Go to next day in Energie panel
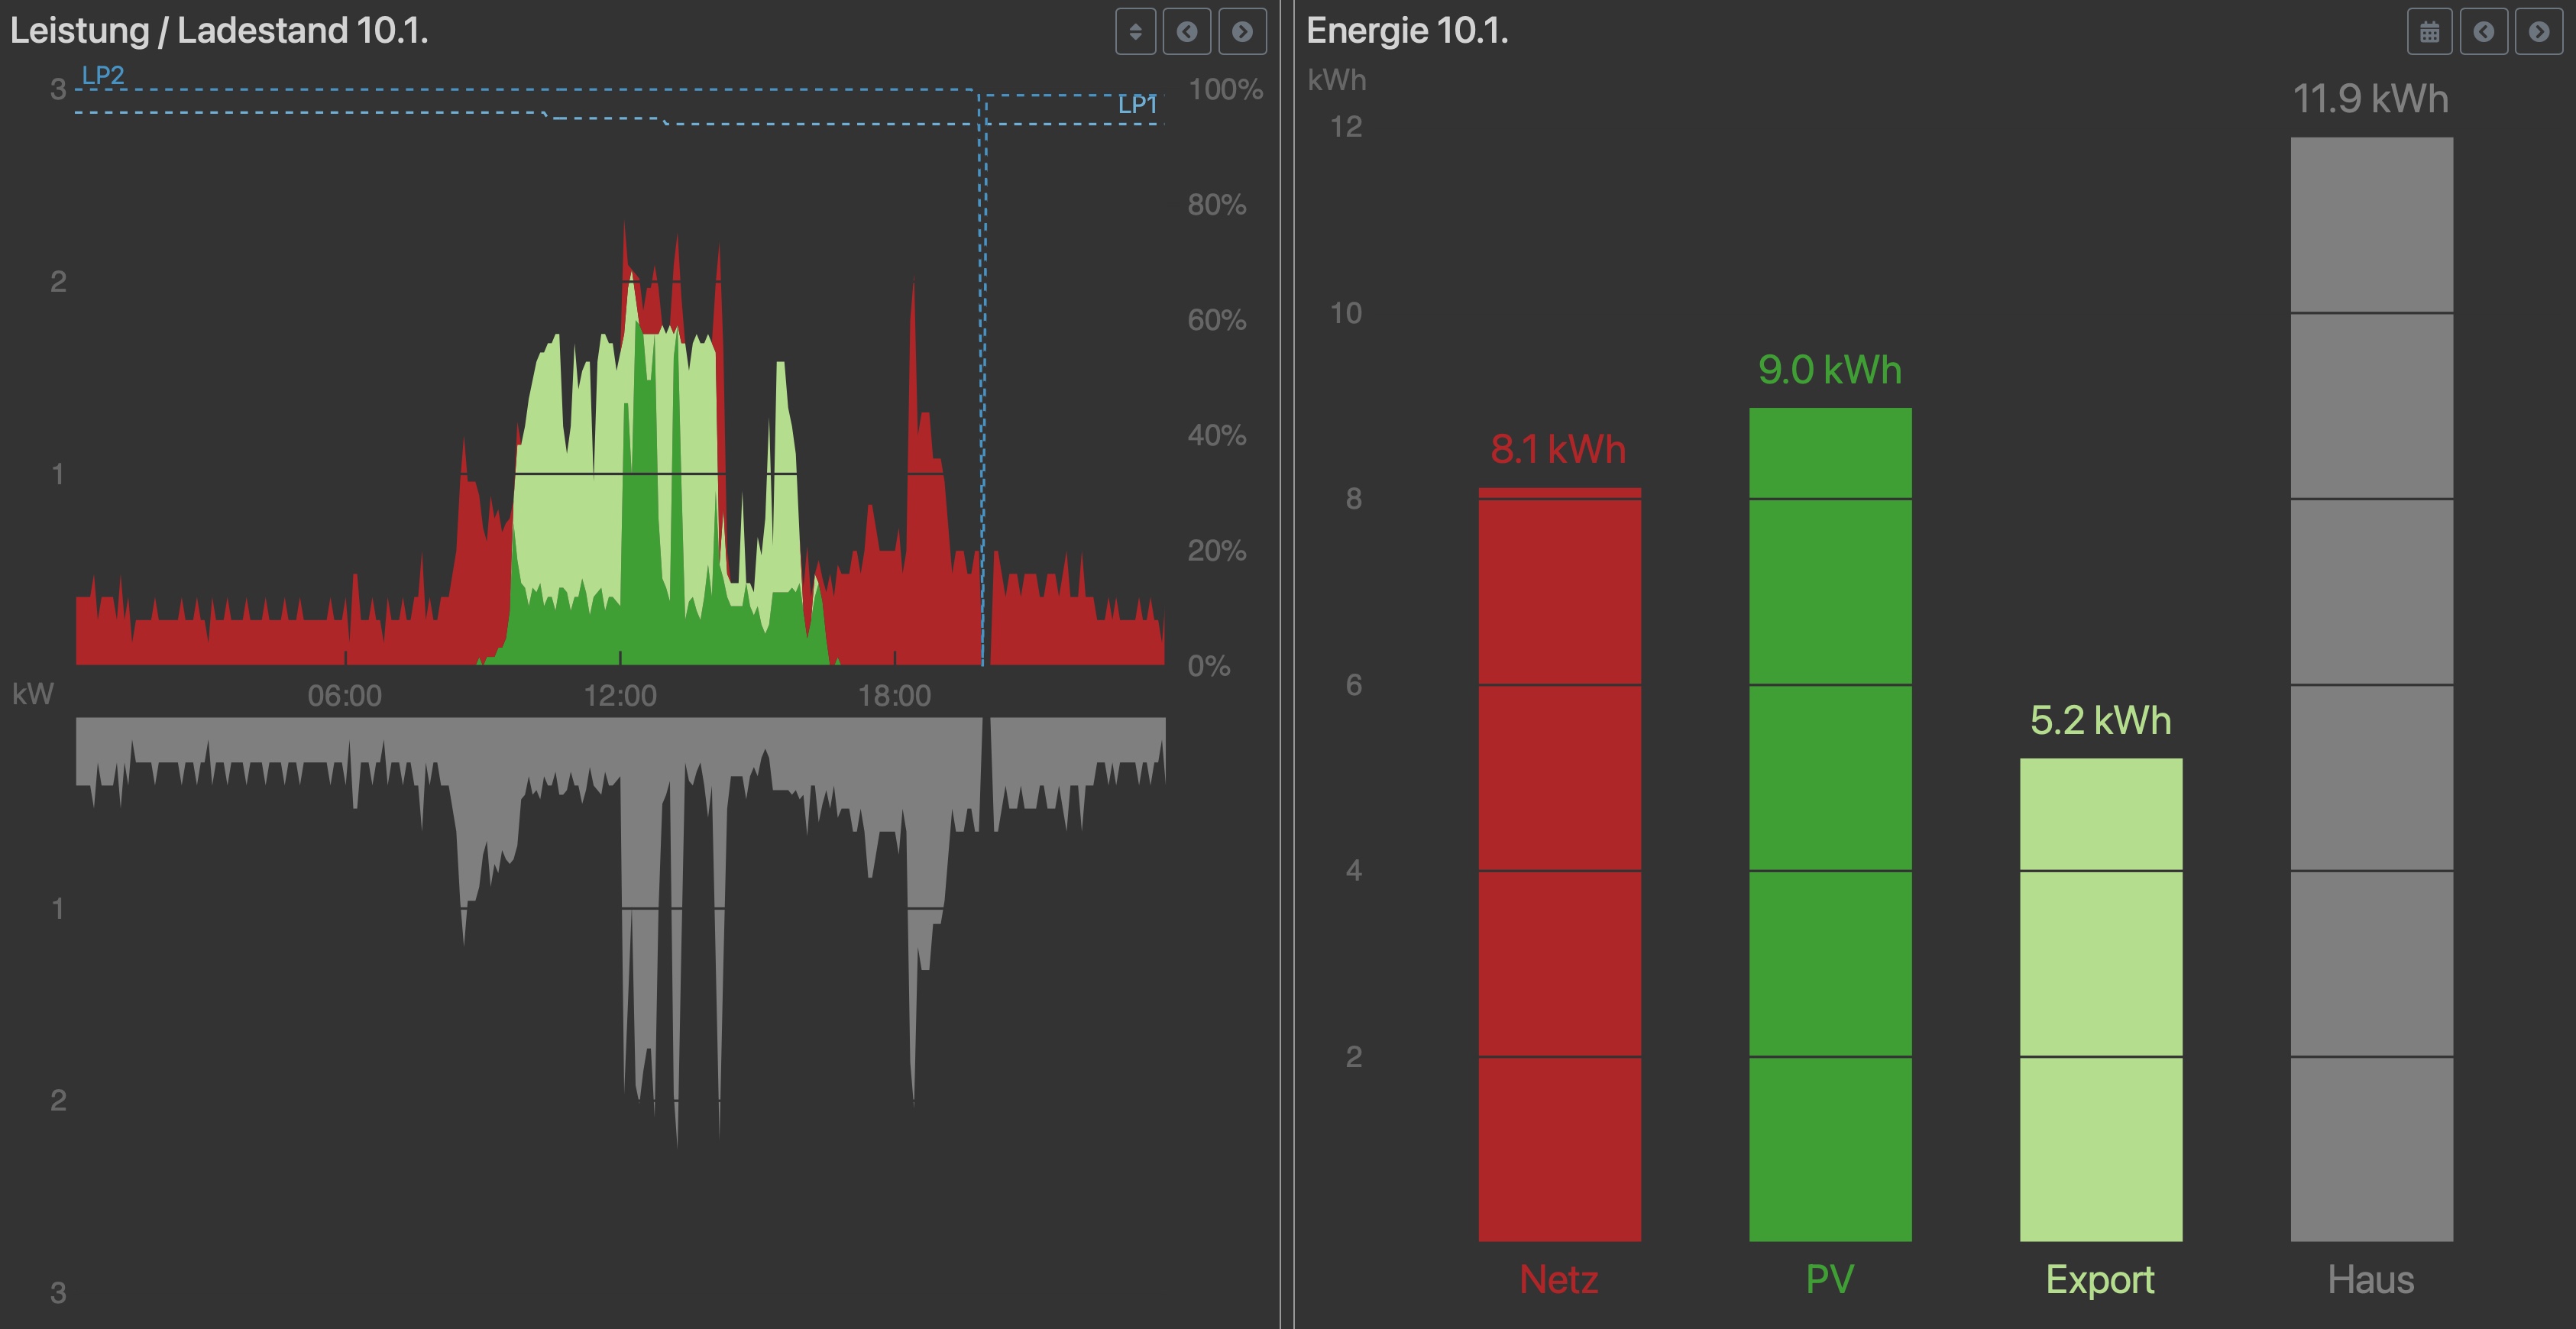 pos(2538,32)
